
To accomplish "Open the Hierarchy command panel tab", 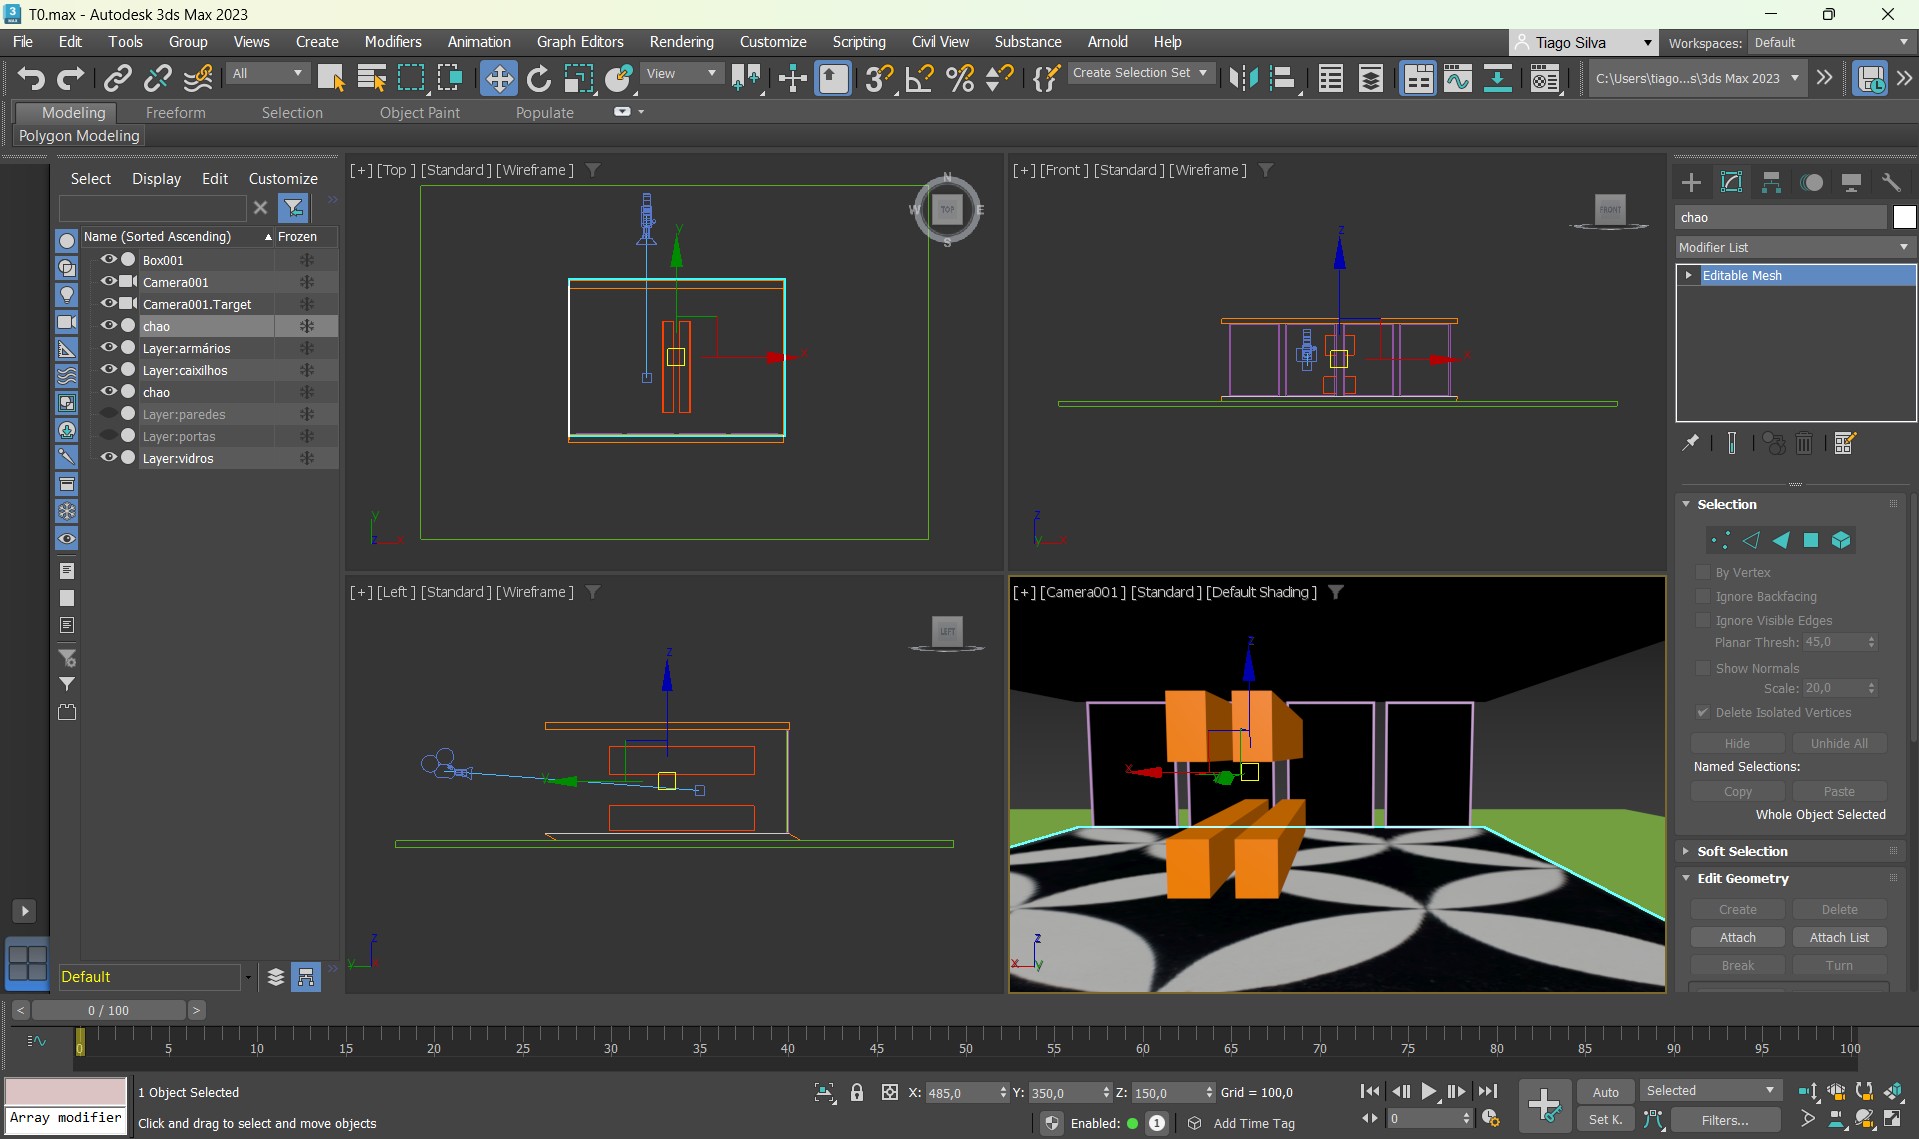I will [1771, 182].
